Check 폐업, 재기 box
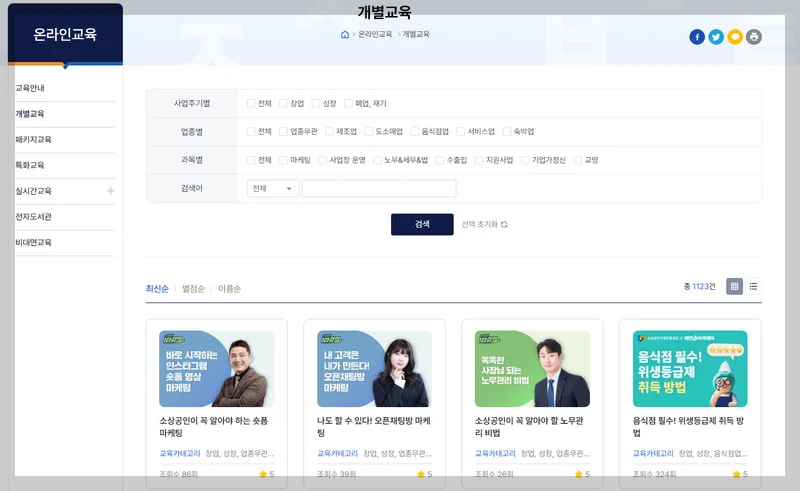This screenshot has width=800, height=491. (348, 104)
